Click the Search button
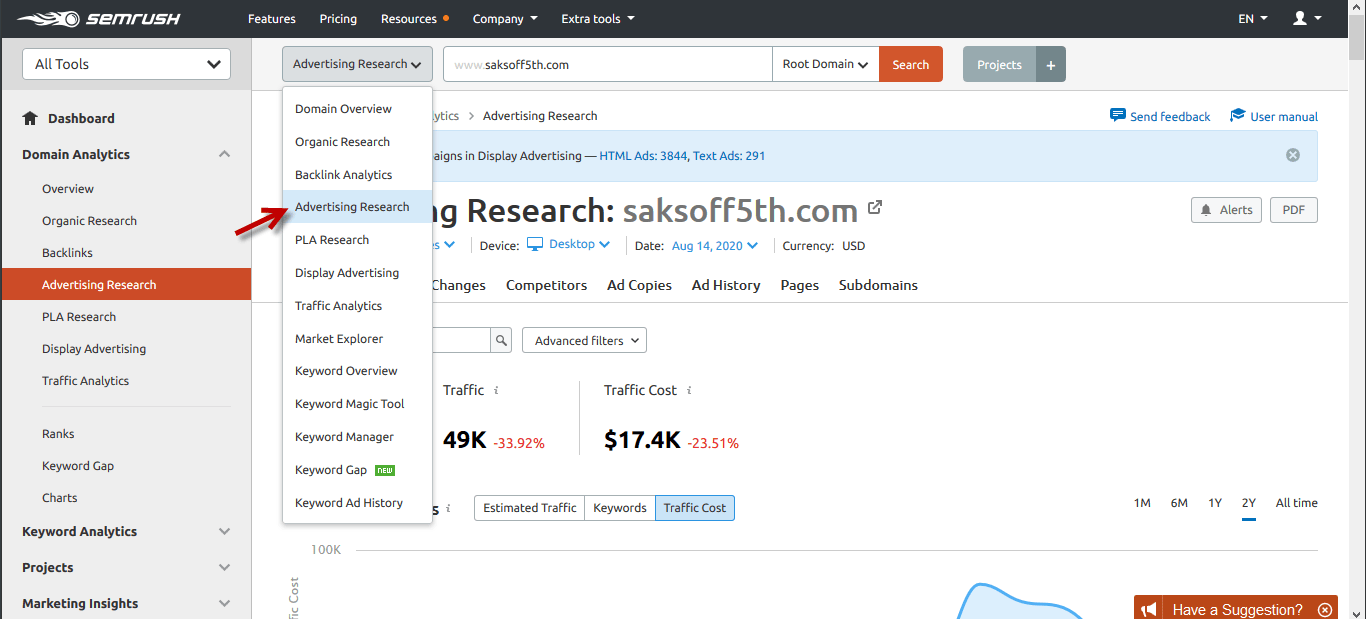 [910, 63]
